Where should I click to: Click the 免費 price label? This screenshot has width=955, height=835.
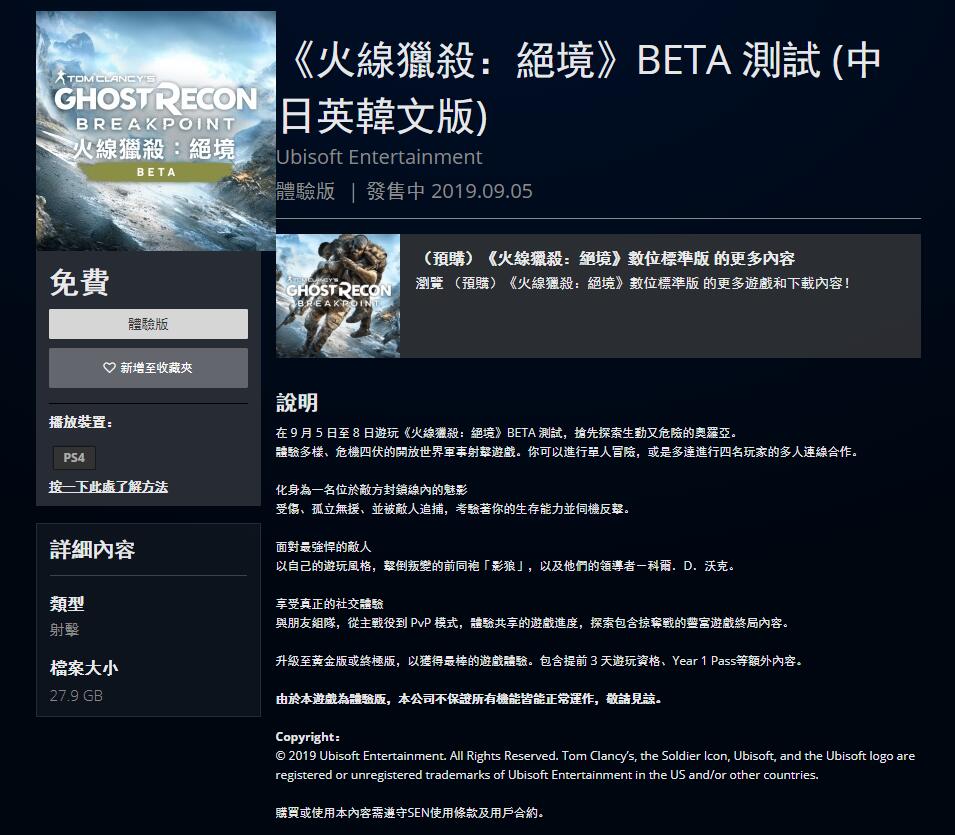[x=79, y=283]
